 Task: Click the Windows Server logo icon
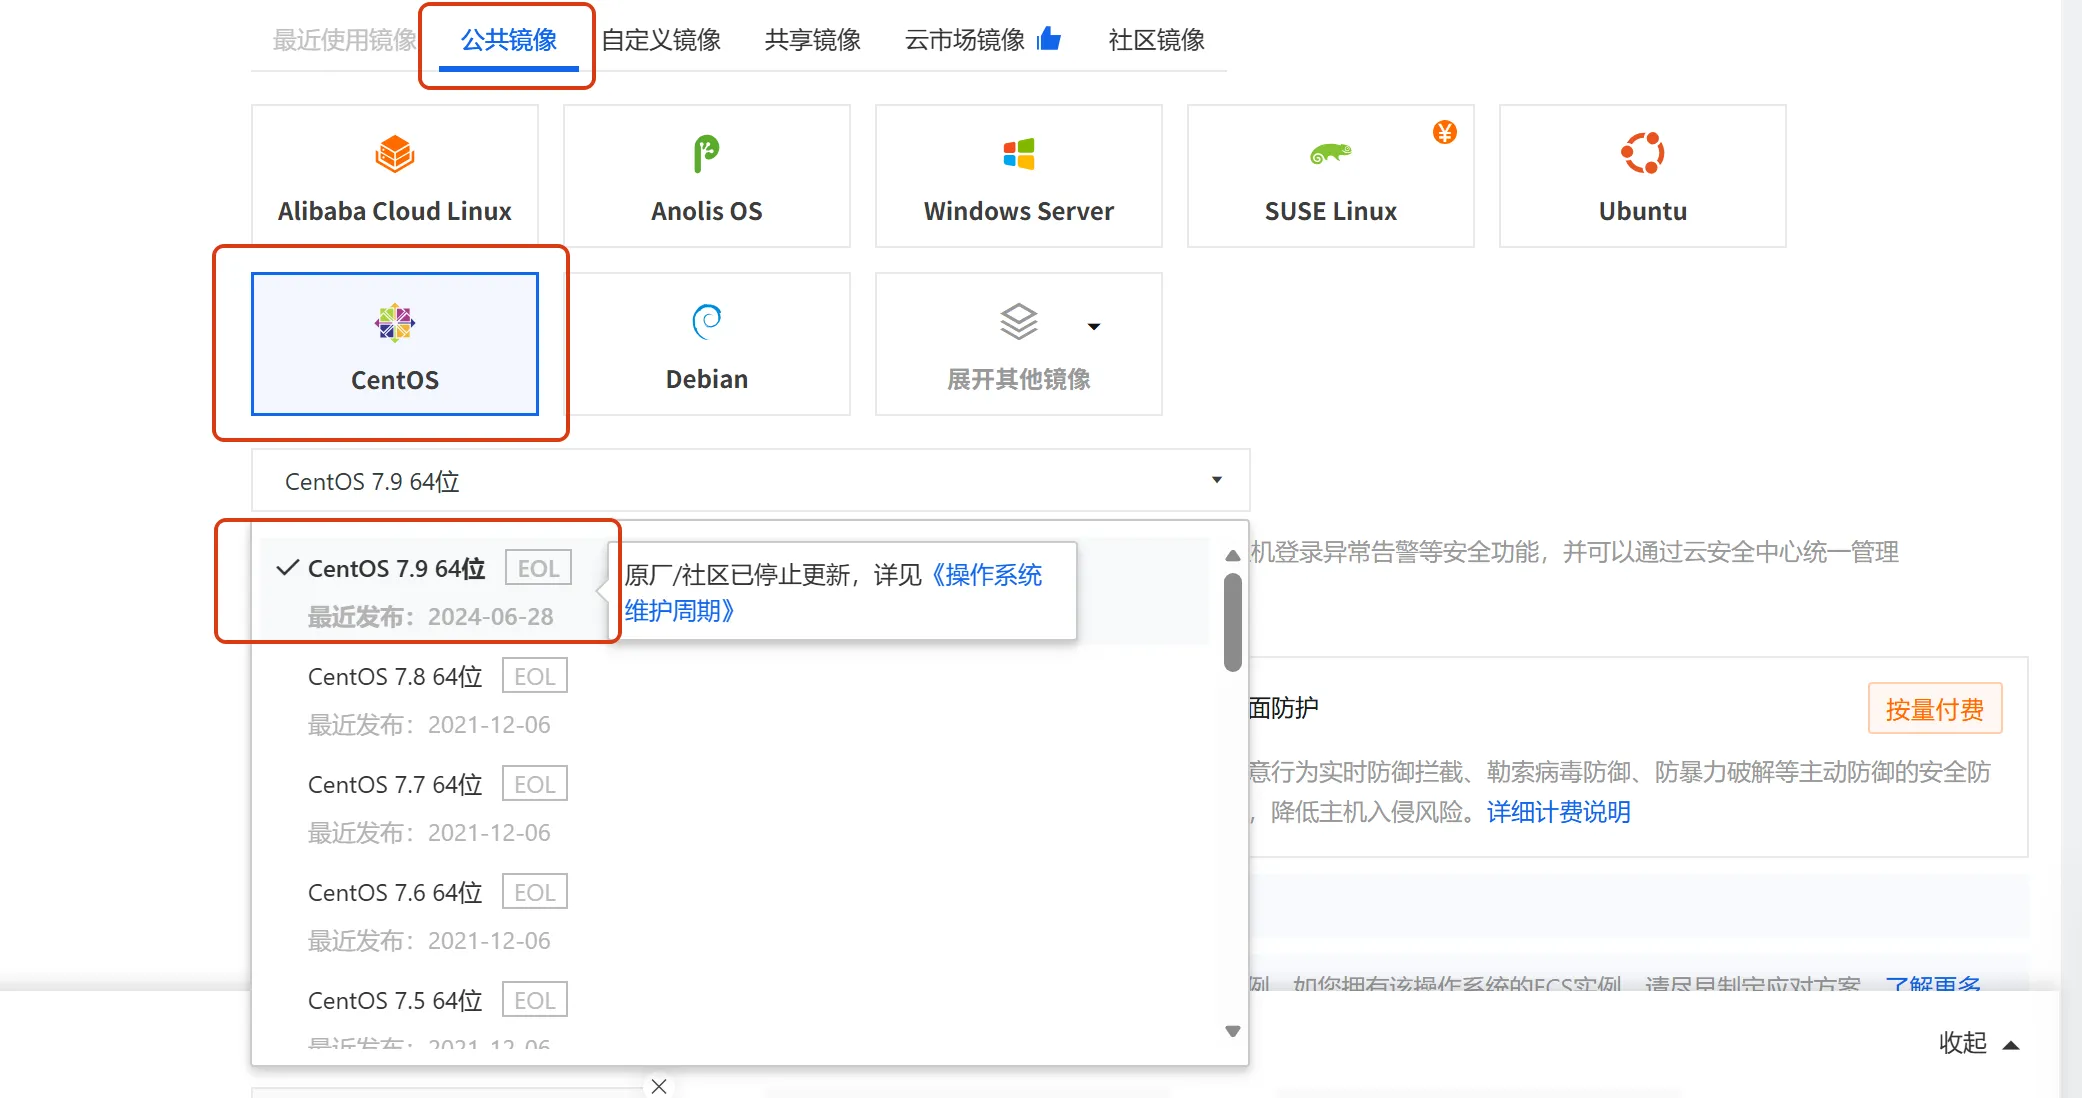[1018, 154]
